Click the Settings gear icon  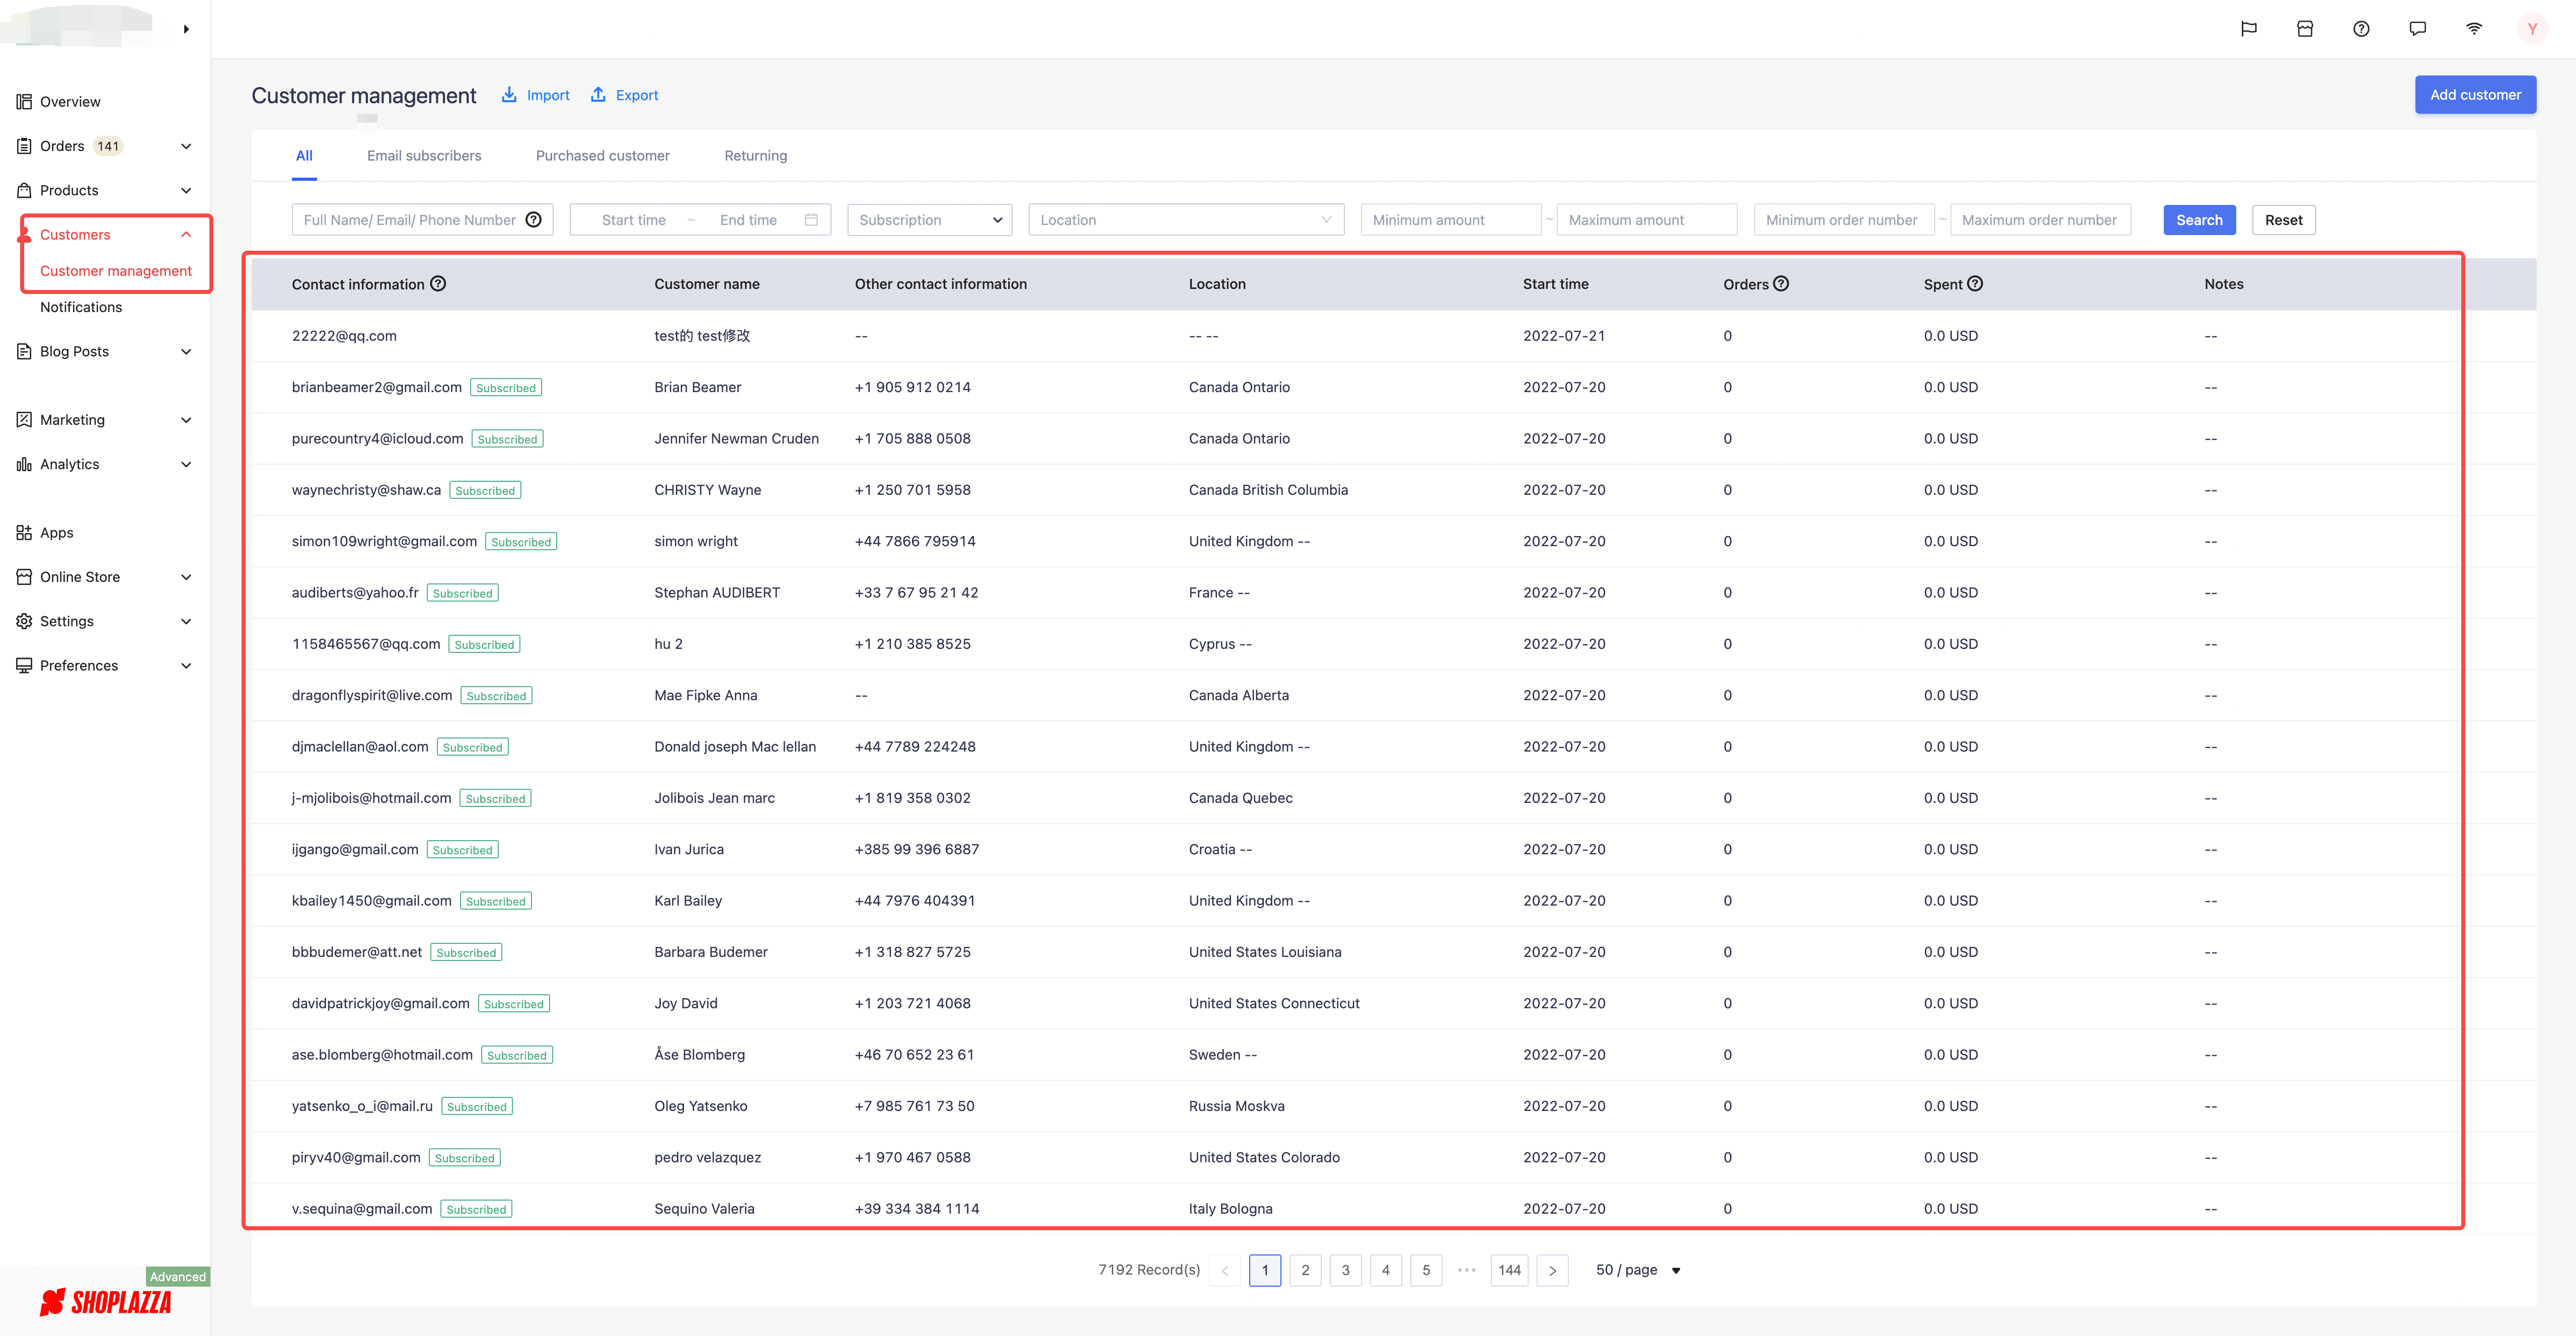[24, 621]
